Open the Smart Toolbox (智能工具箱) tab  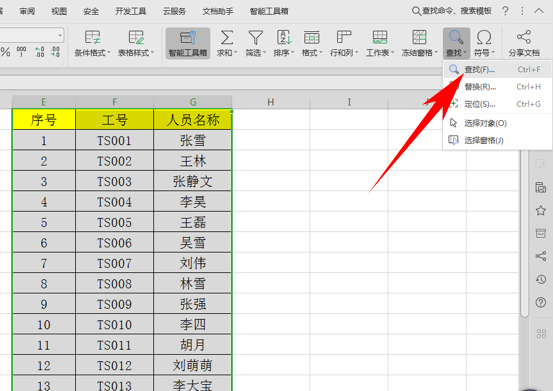point(269,11)
